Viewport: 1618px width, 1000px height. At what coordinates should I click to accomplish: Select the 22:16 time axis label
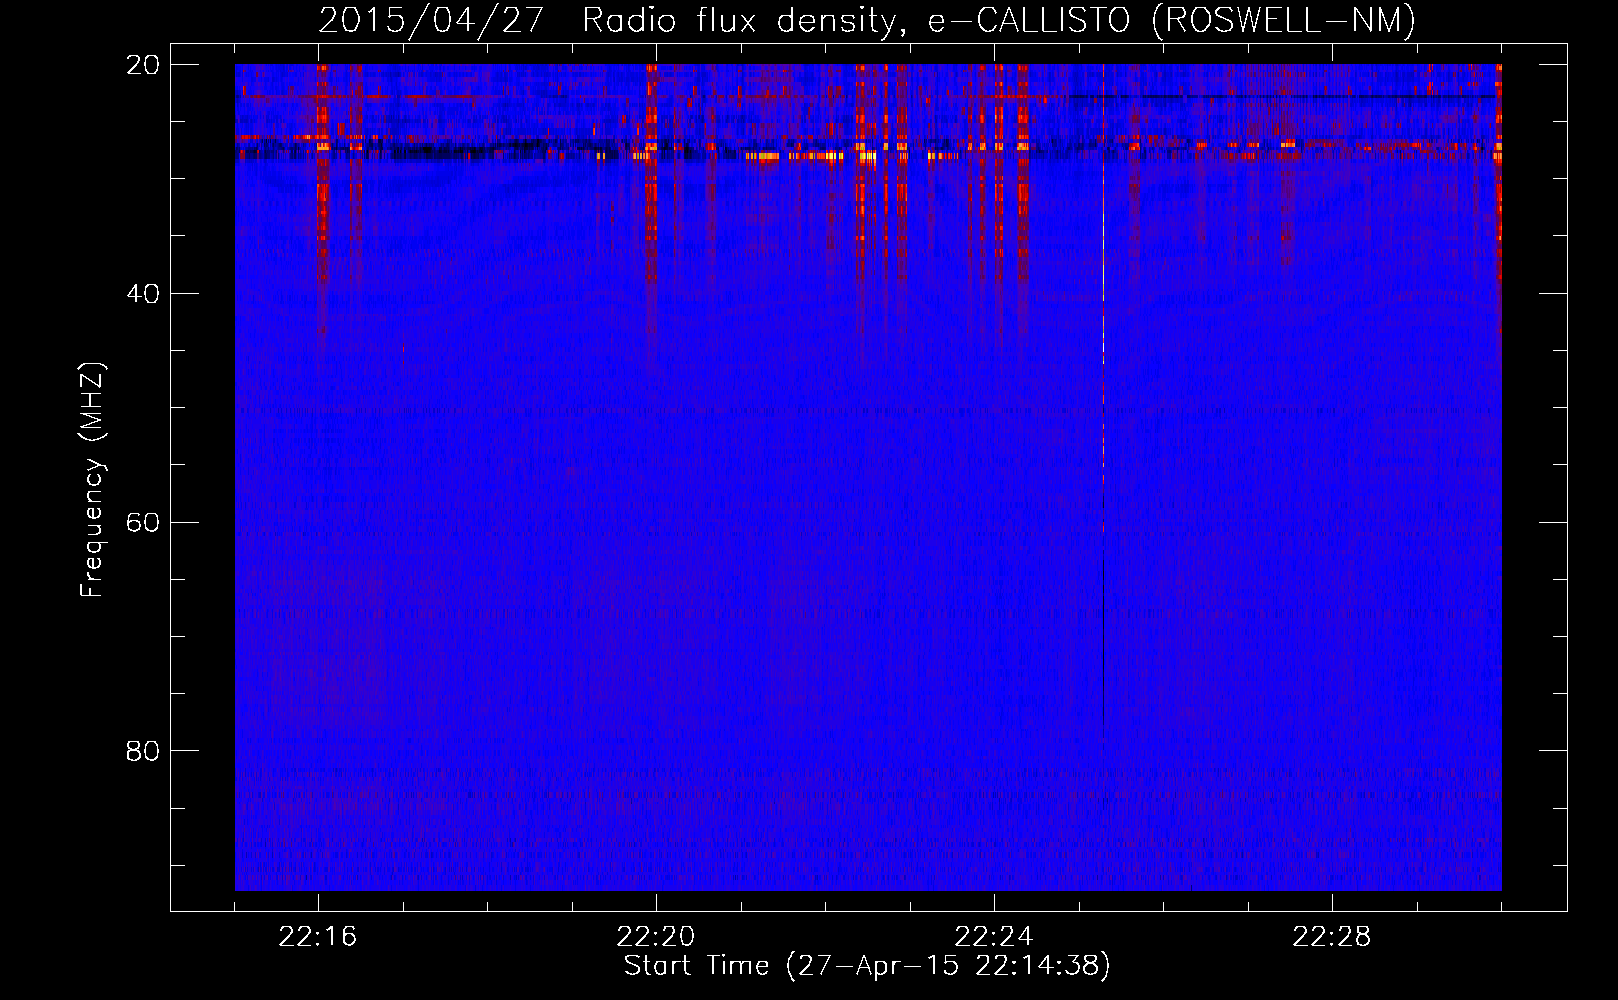coord(318,937)
